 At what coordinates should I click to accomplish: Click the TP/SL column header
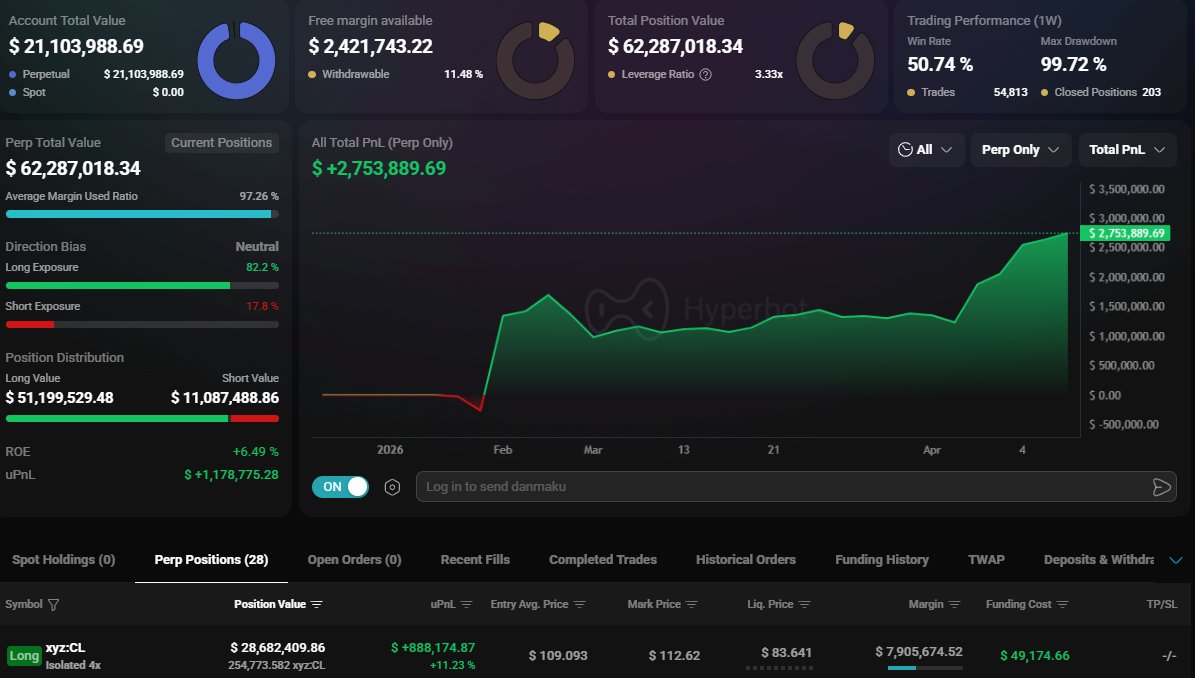coord(1161,604)
